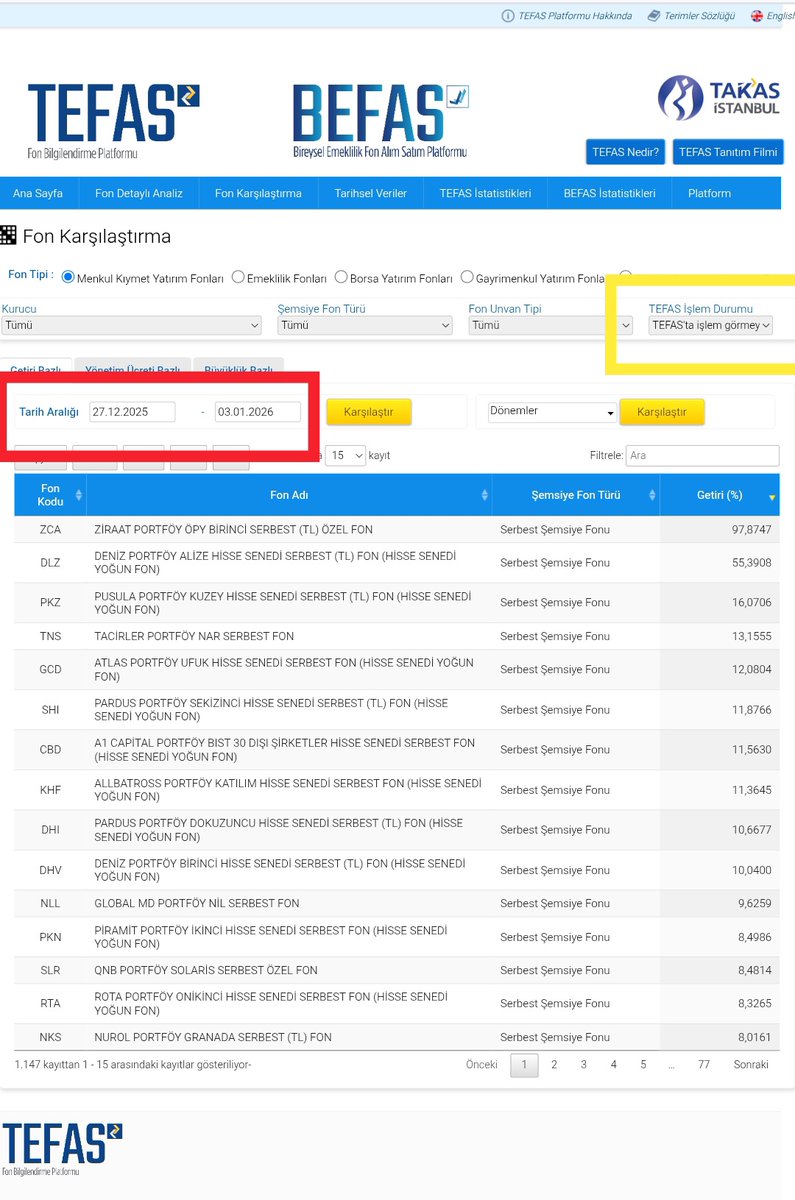Click the end date field 03.01.2026
The height and width of the screenshot is (1200, 795).
[x=258, y=412]
